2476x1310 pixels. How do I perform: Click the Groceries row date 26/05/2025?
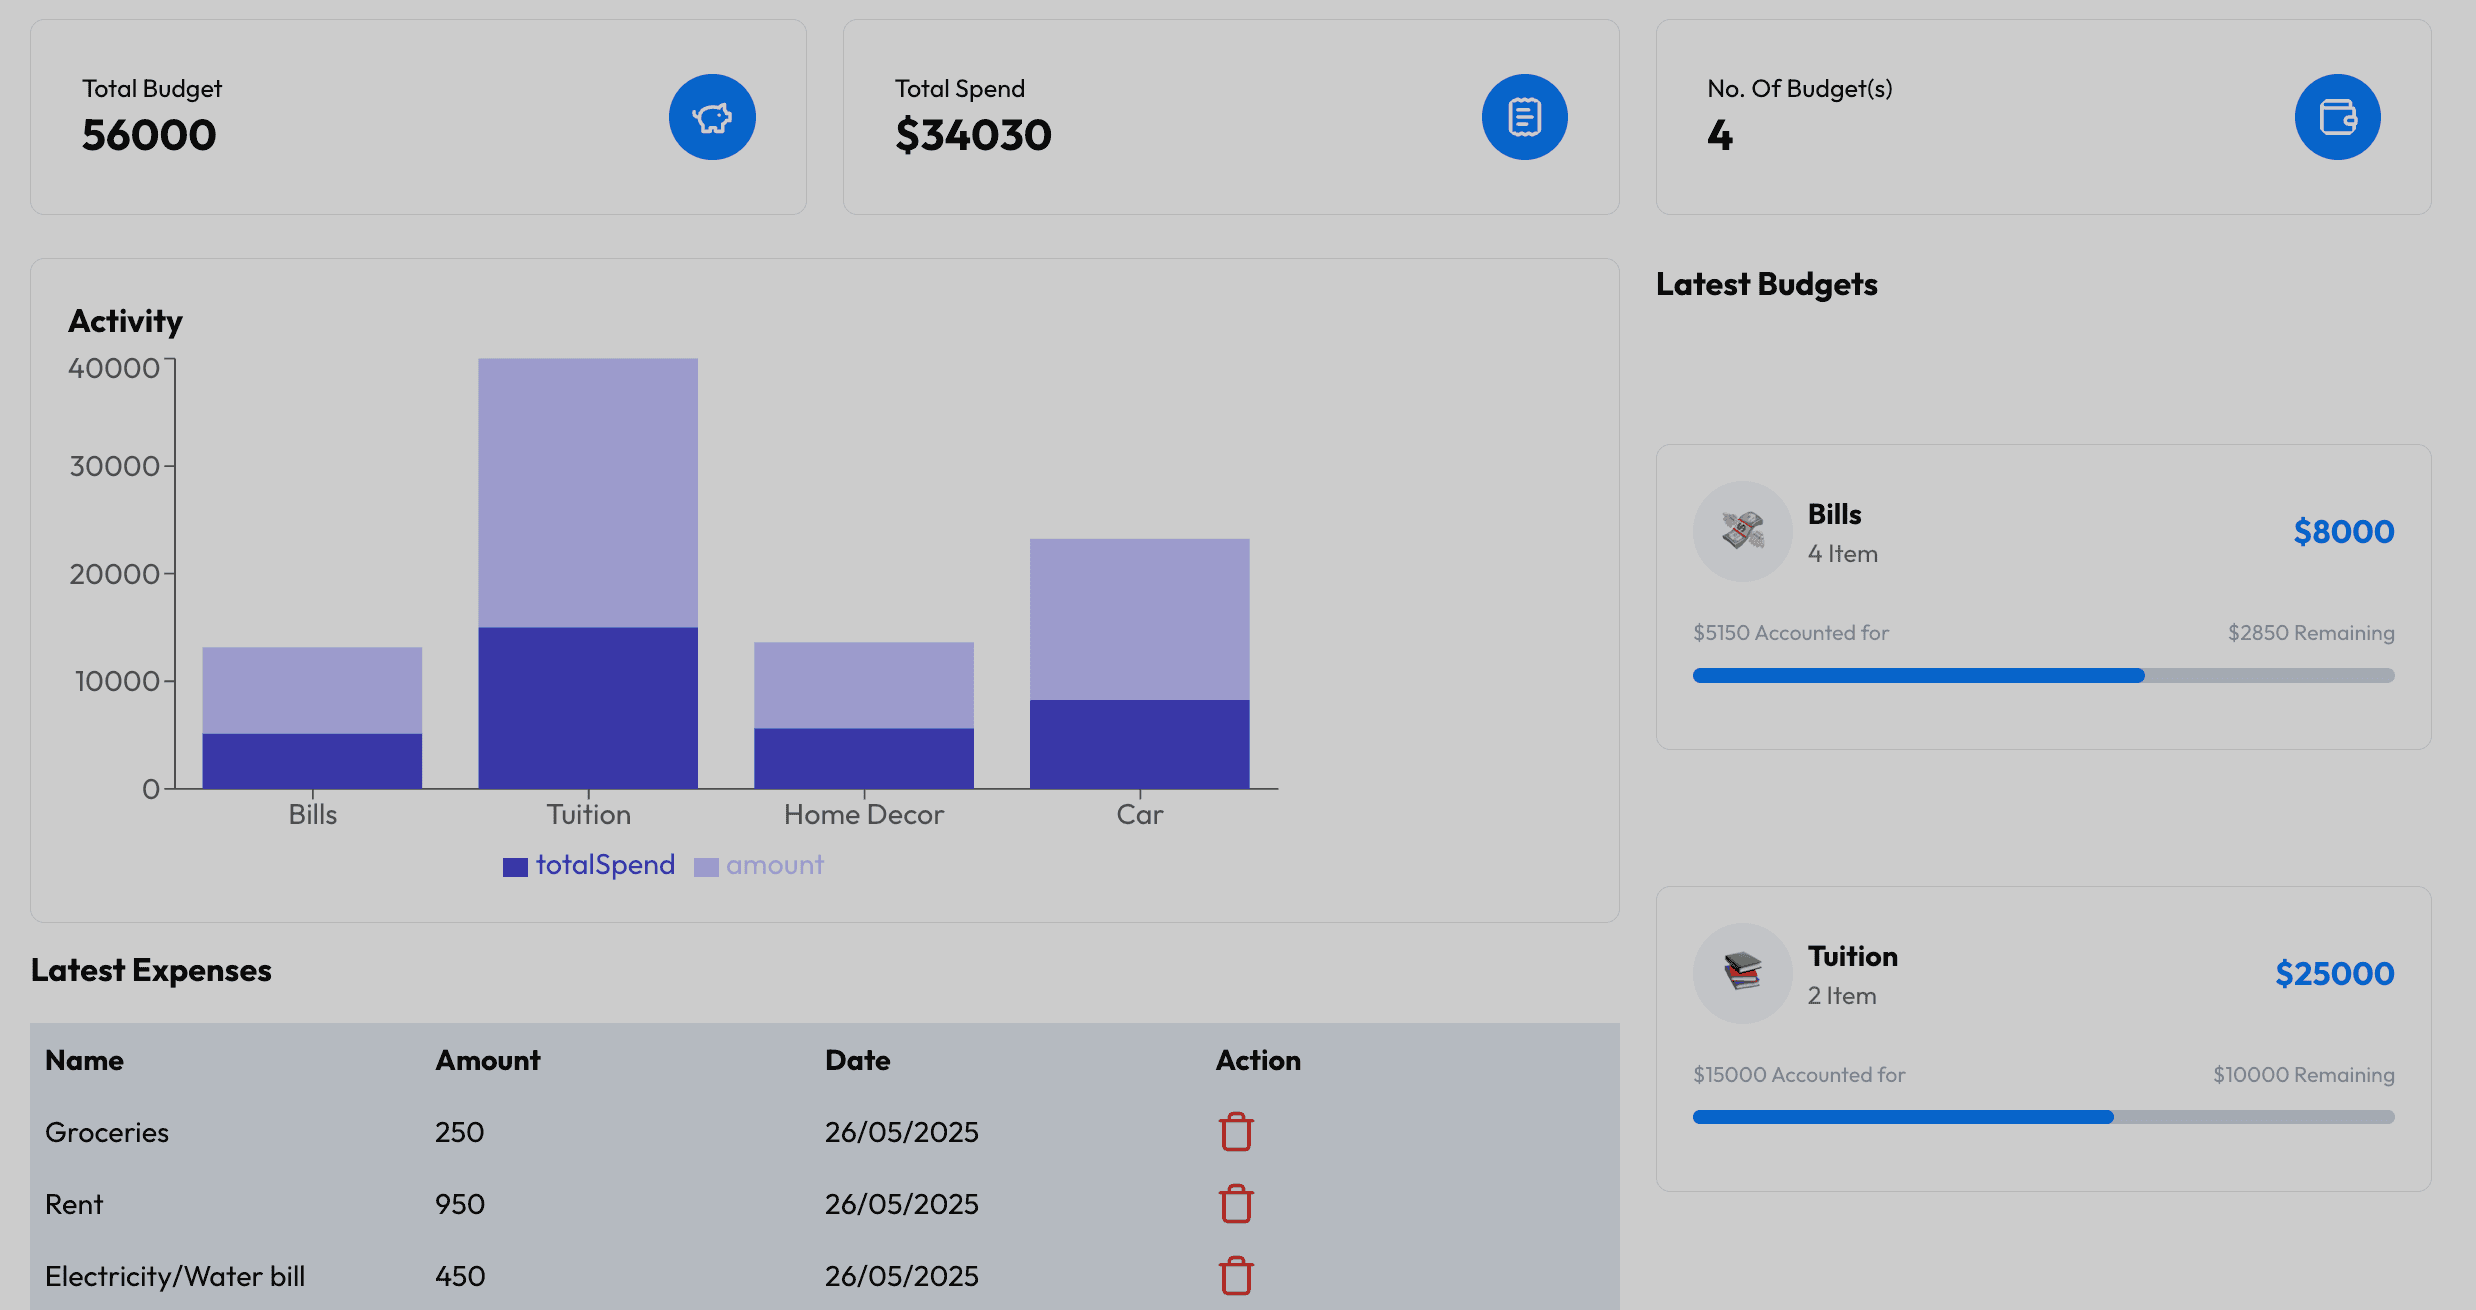tap(902, 1132)
